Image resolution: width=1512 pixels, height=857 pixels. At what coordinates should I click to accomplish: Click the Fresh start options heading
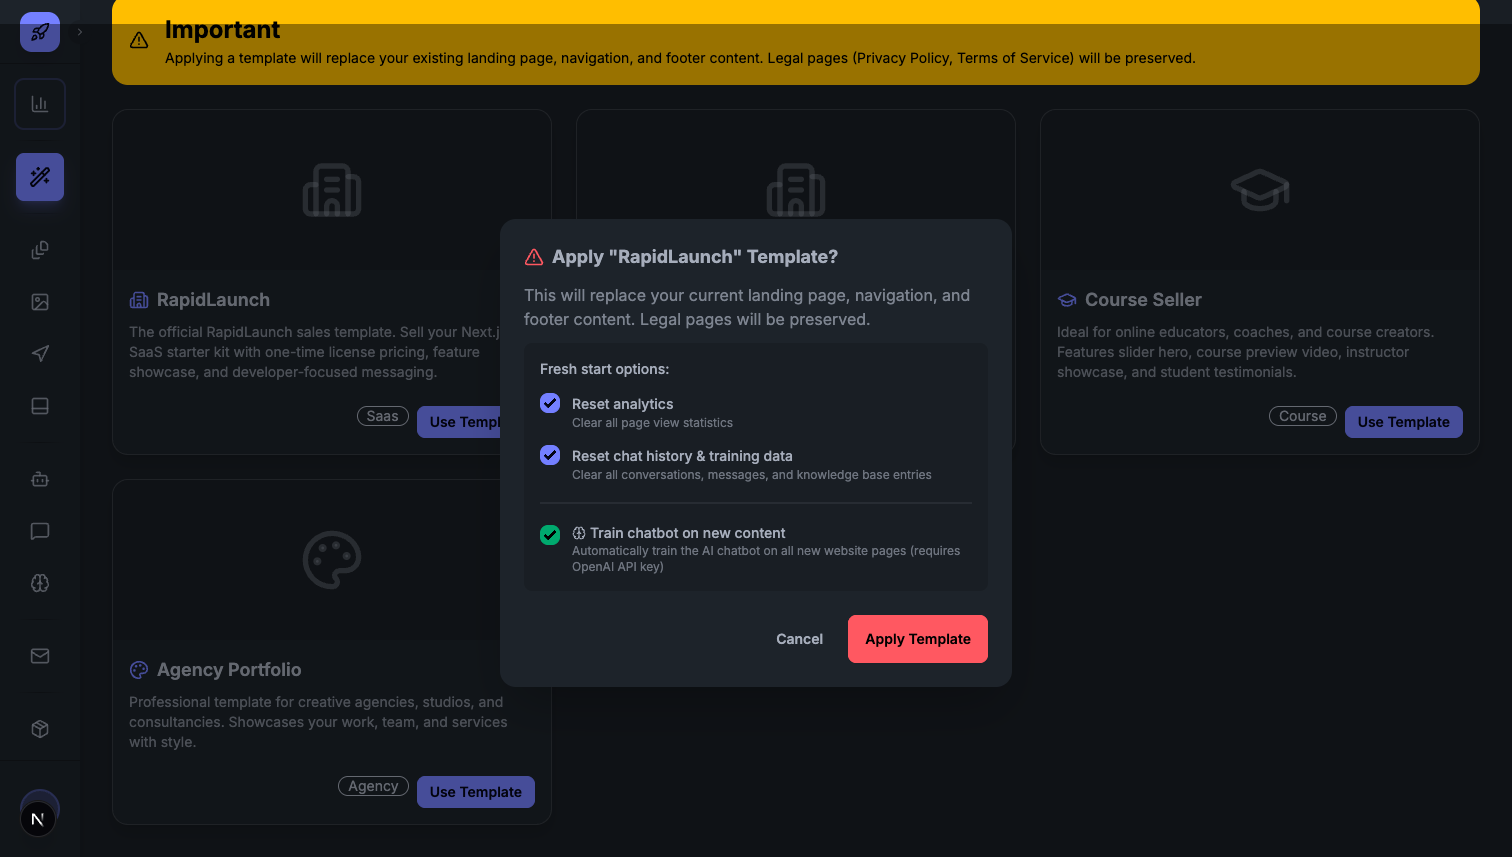point(605,369)
